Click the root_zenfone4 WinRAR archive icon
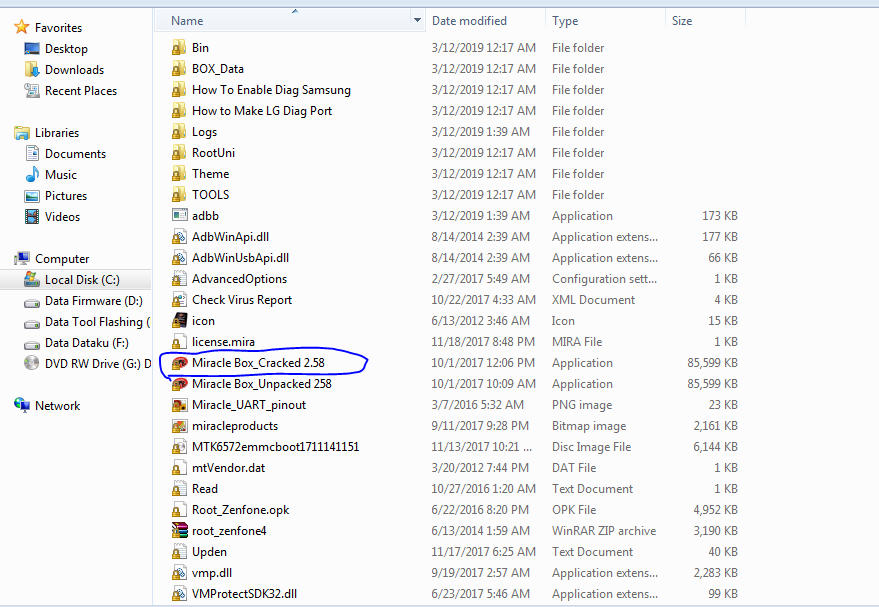Image resolution: width=879 pixels, height=607 pixels. (x=179, y=530)
